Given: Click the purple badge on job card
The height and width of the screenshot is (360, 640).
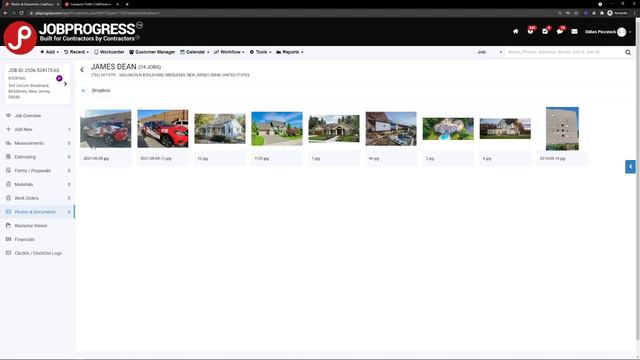Looking at the screenshot, I should click(x=59, y=78).
